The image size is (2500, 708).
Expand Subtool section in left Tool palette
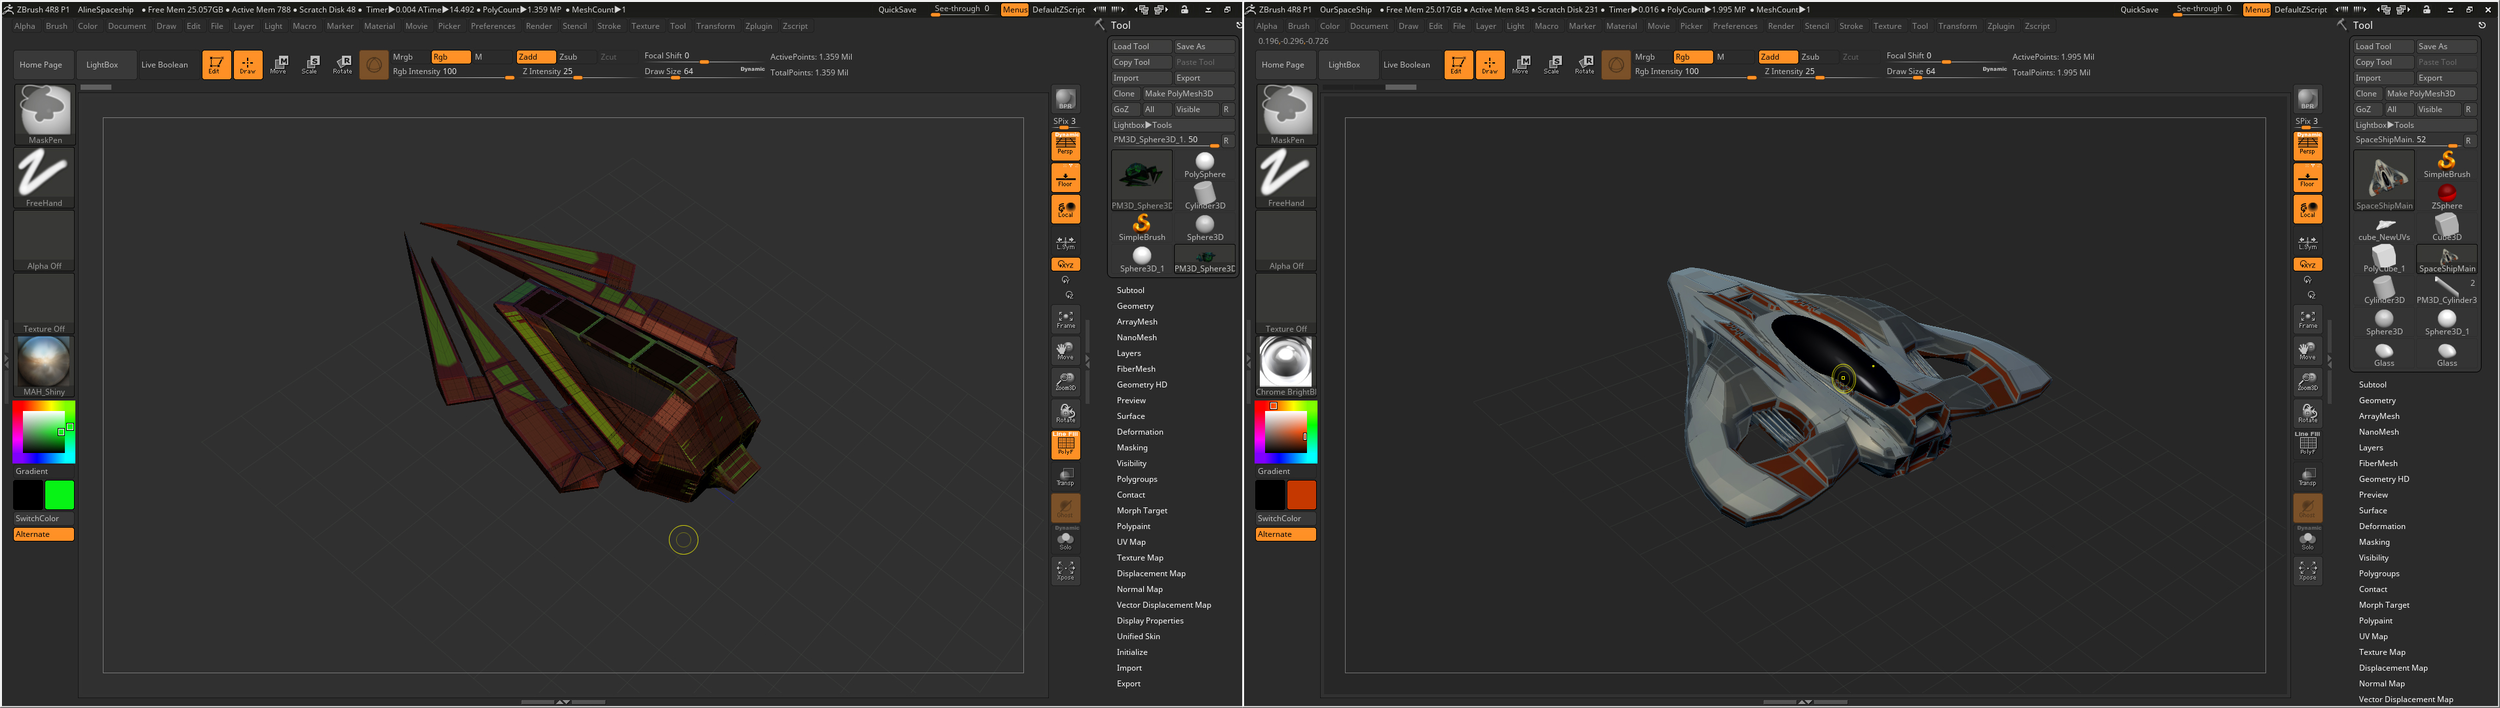(x=1130, y=290)
